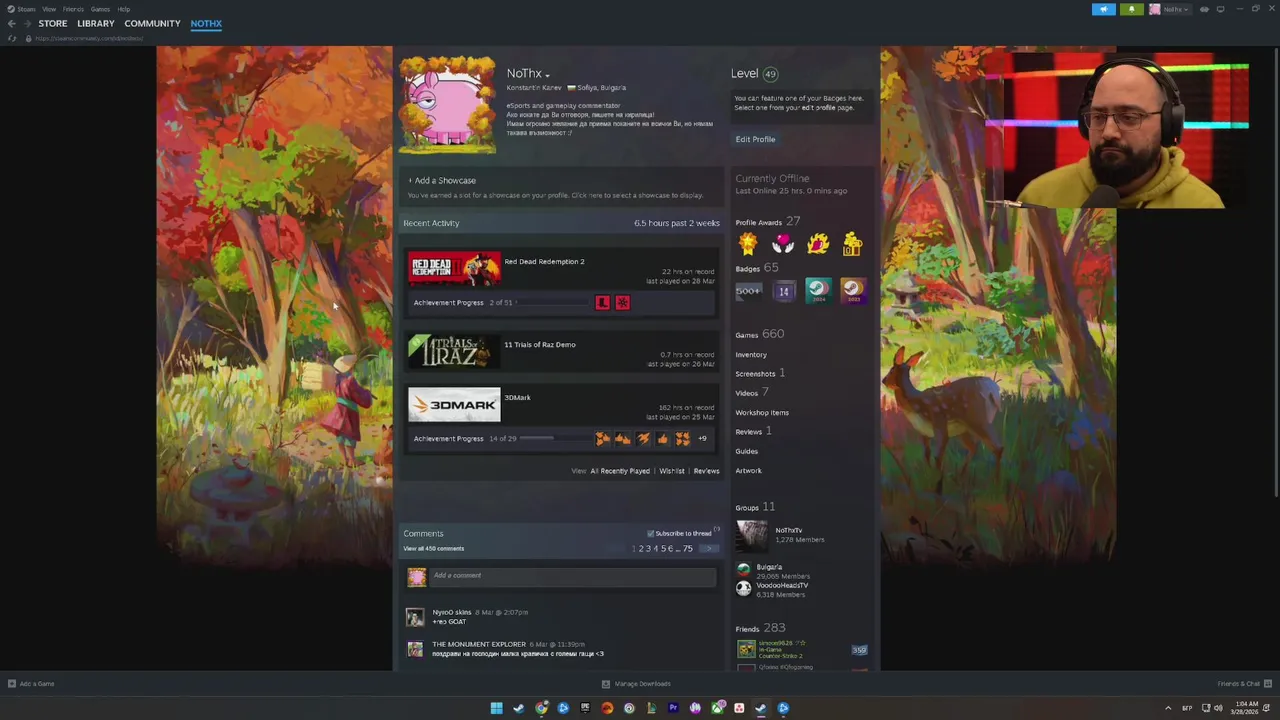Open the View menu
Viewport: 1280px width, 720px height.
tap(49, 9)
